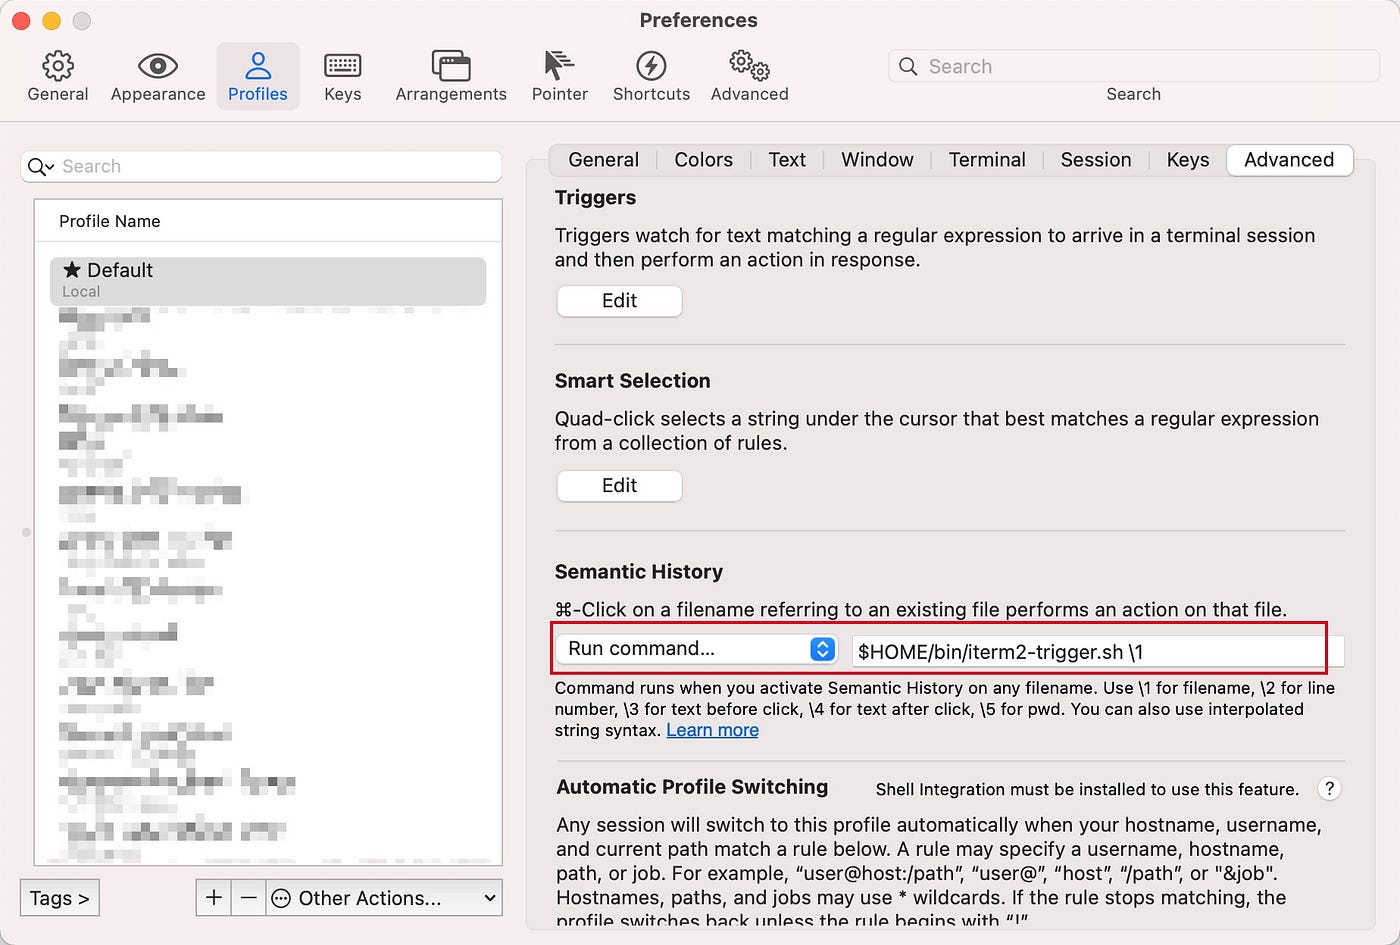Click the magnifier icon in toolbar search
The width and height of the screenshot is (1400, 945).
click(x=908, y=66)
